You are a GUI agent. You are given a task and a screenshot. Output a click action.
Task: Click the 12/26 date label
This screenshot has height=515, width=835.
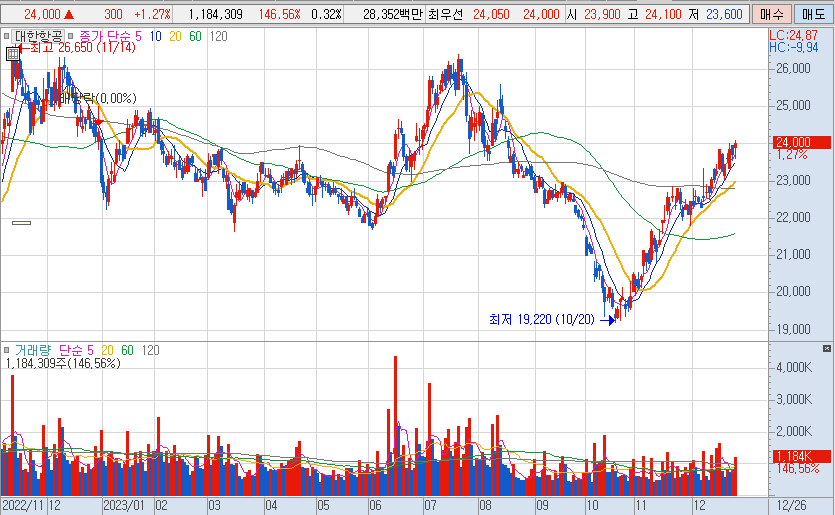[x=791, y=505]
